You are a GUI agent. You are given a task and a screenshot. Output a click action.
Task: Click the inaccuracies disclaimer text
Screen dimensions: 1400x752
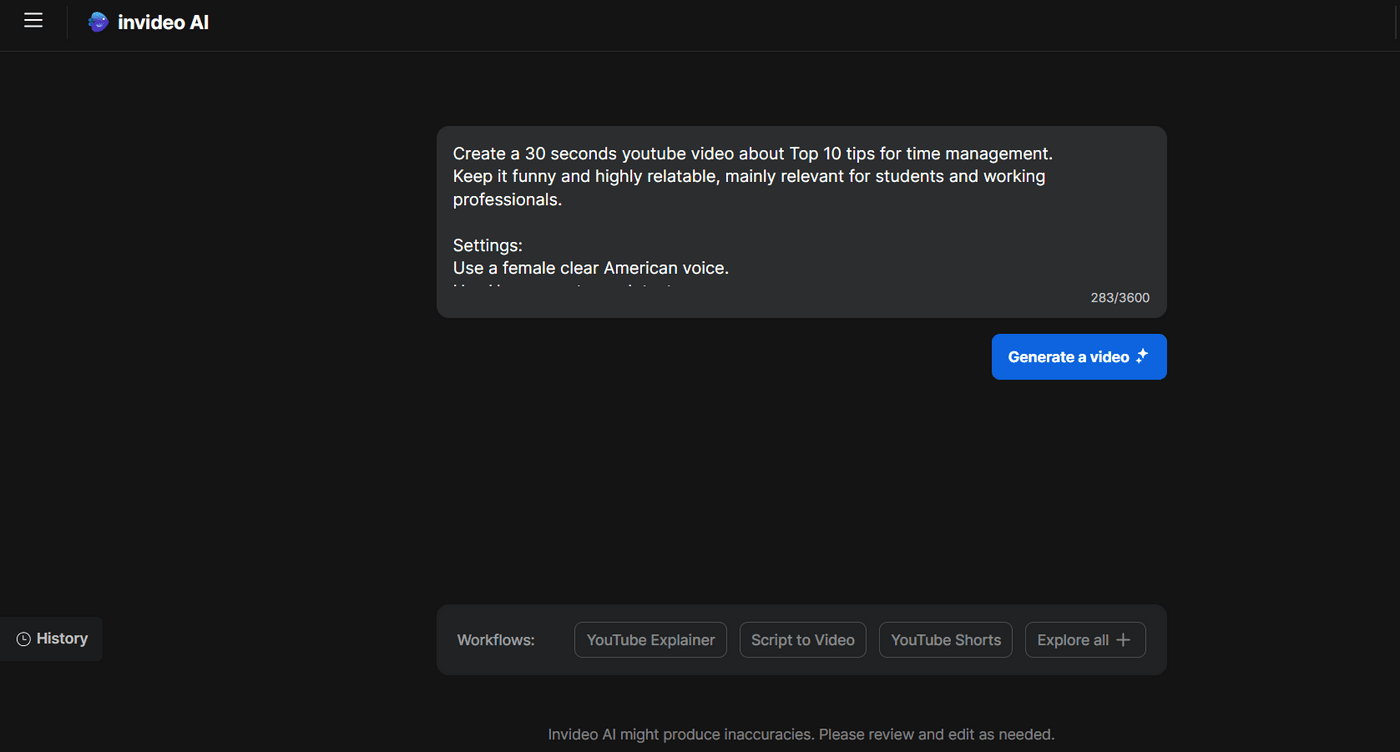point(800,733)
